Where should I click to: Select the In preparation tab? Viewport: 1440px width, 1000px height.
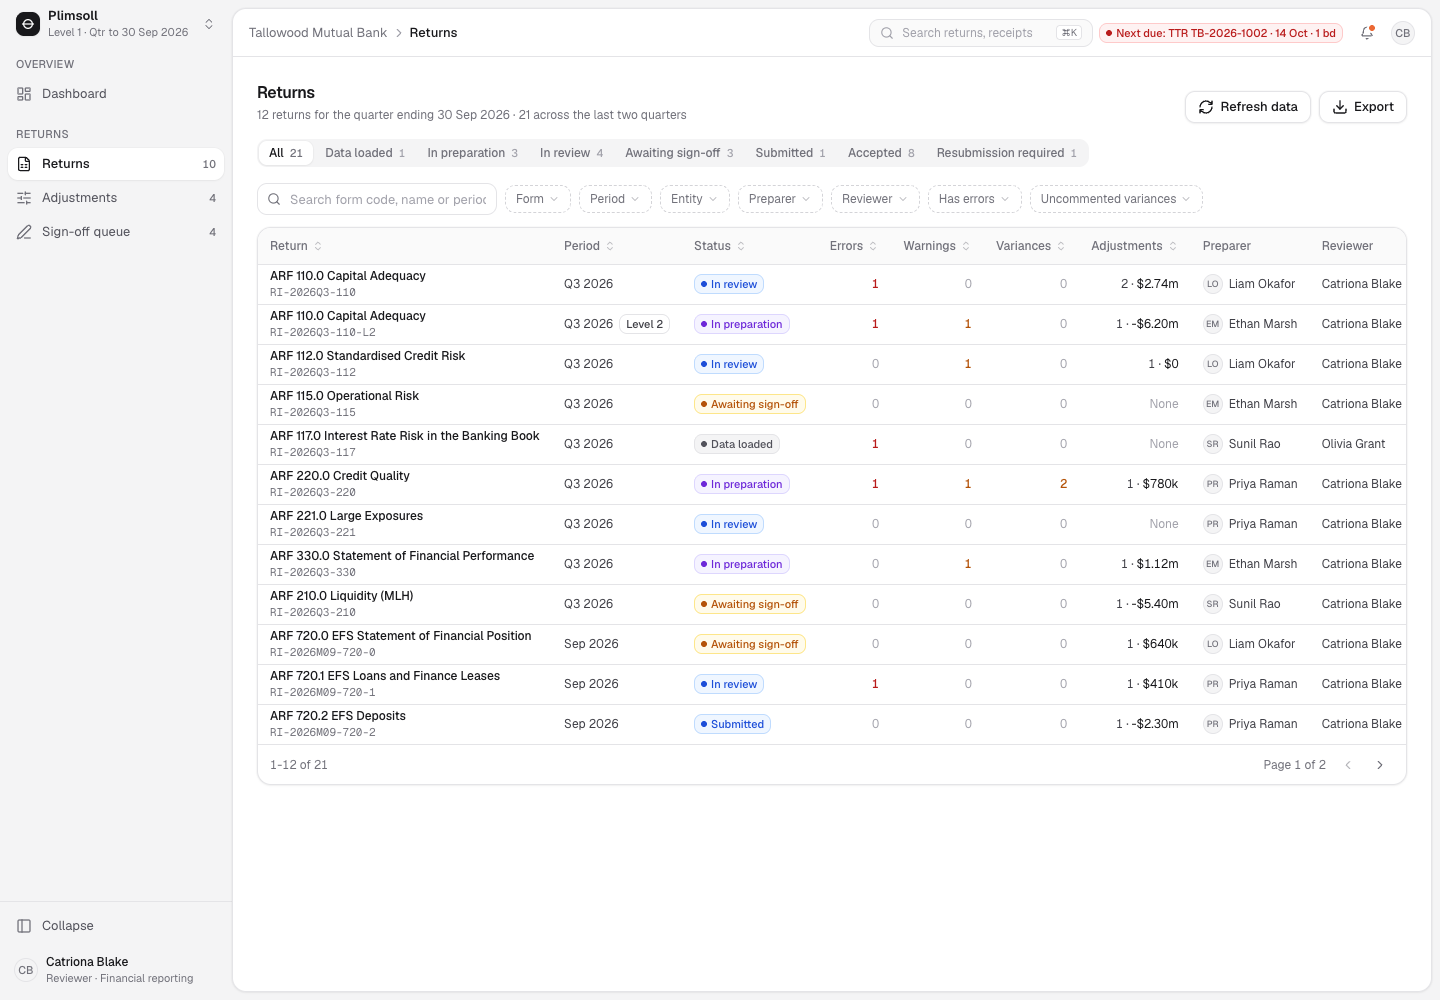point(472,153)
